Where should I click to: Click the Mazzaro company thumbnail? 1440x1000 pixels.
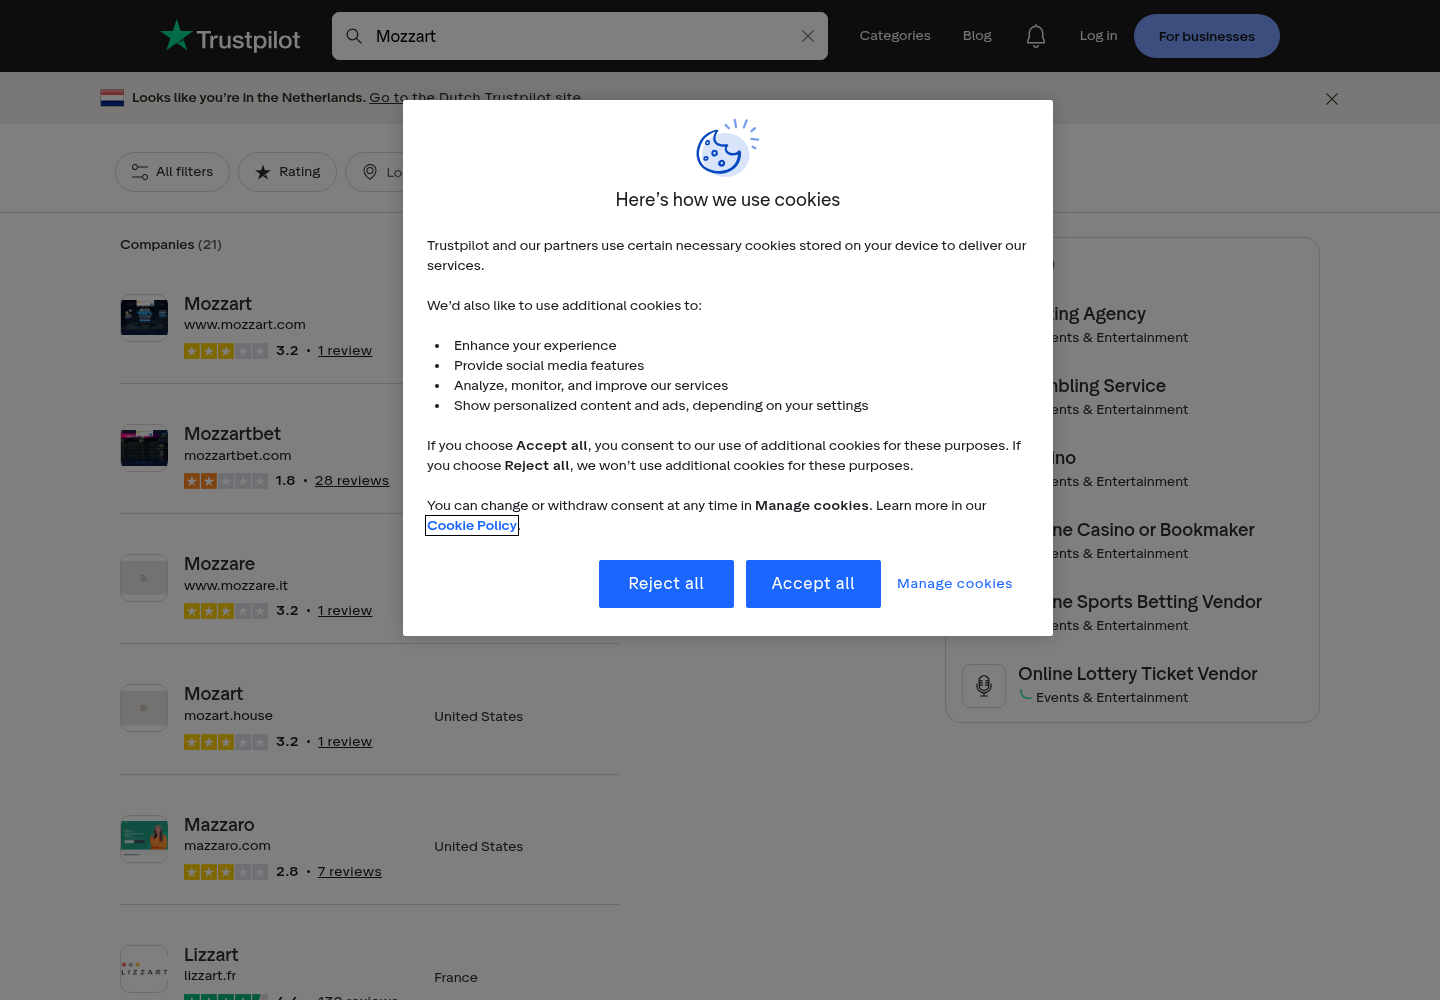coord(144,839)
